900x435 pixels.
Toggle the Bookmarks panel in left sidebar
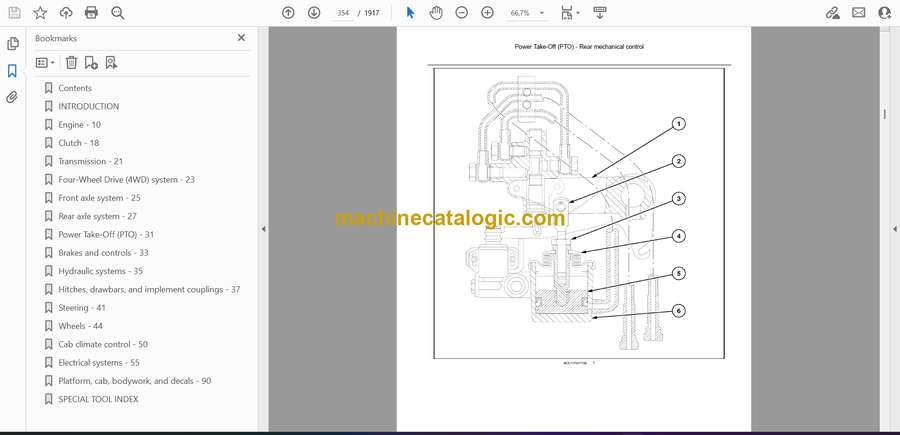coord(12,71)
